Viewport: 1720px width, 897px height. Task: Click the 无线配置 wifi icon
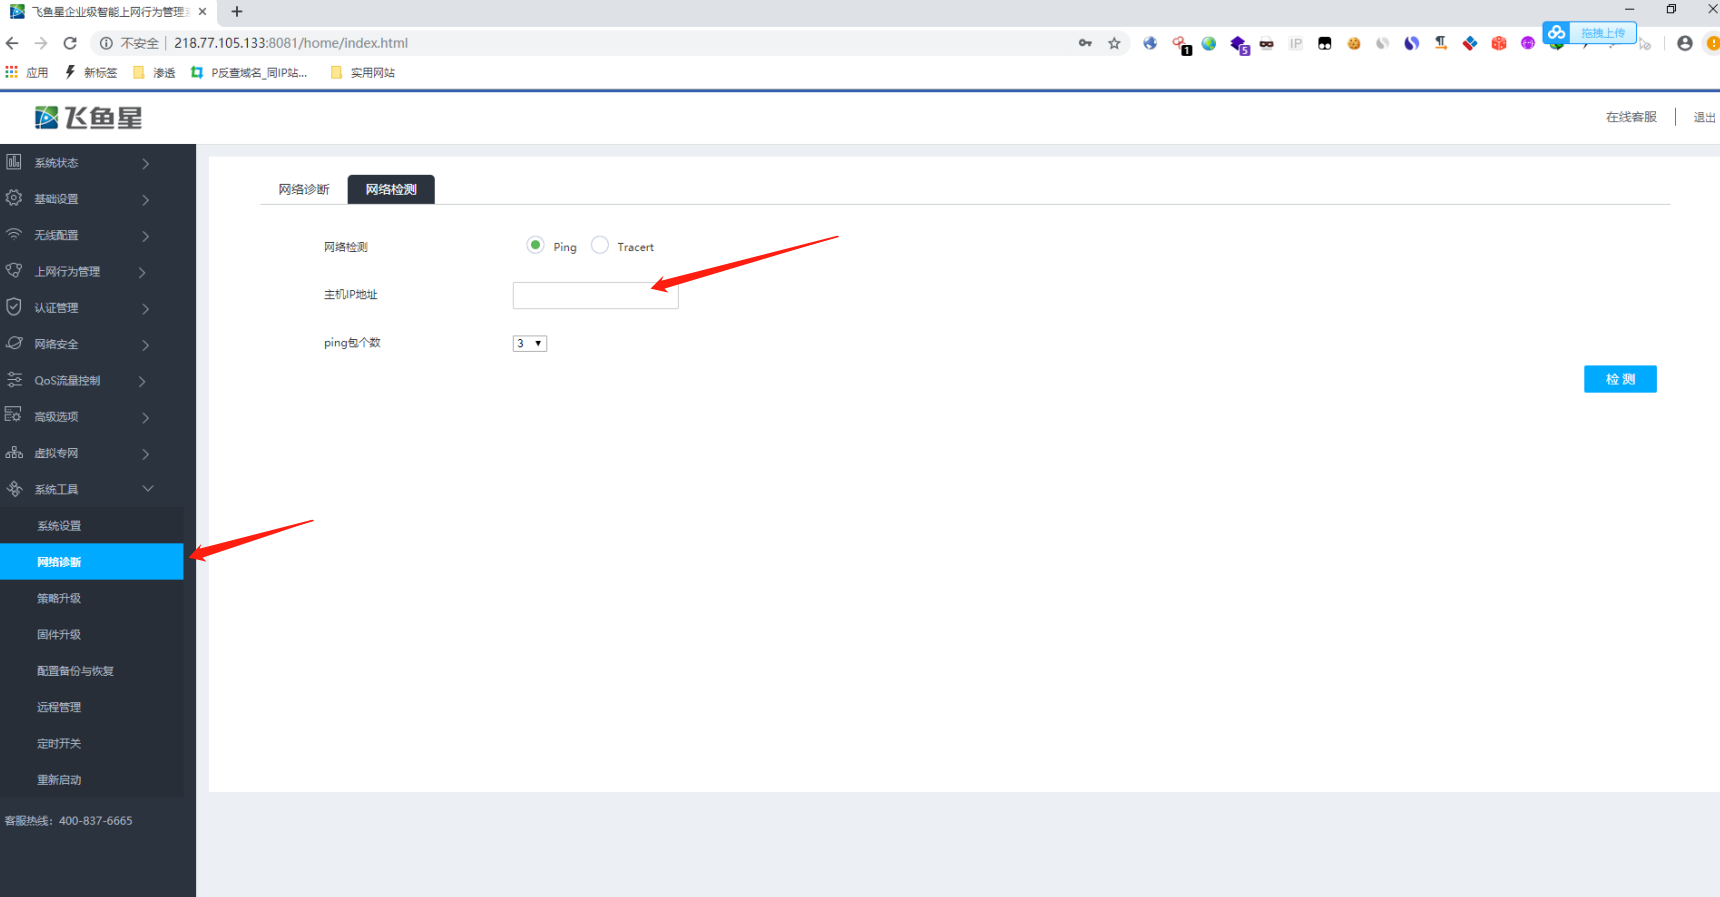(14, 234)
